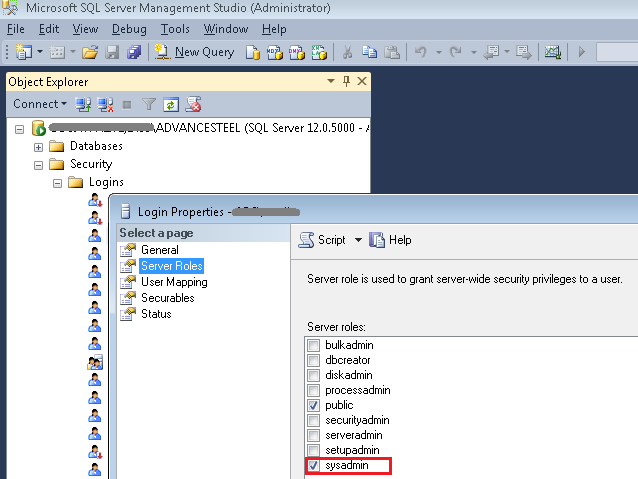Select the User Mapping page
The image size is (638, 479).
(174, 282)
